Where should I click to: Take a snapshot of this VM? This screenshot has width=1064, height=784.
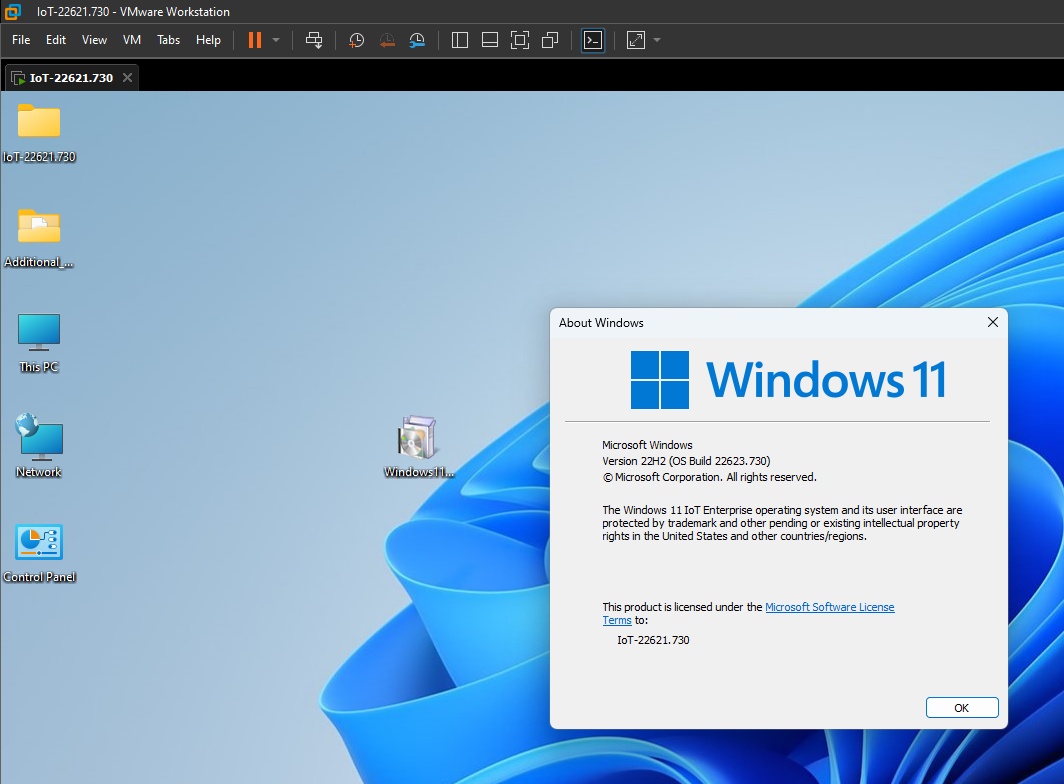[x=356, y=40]
